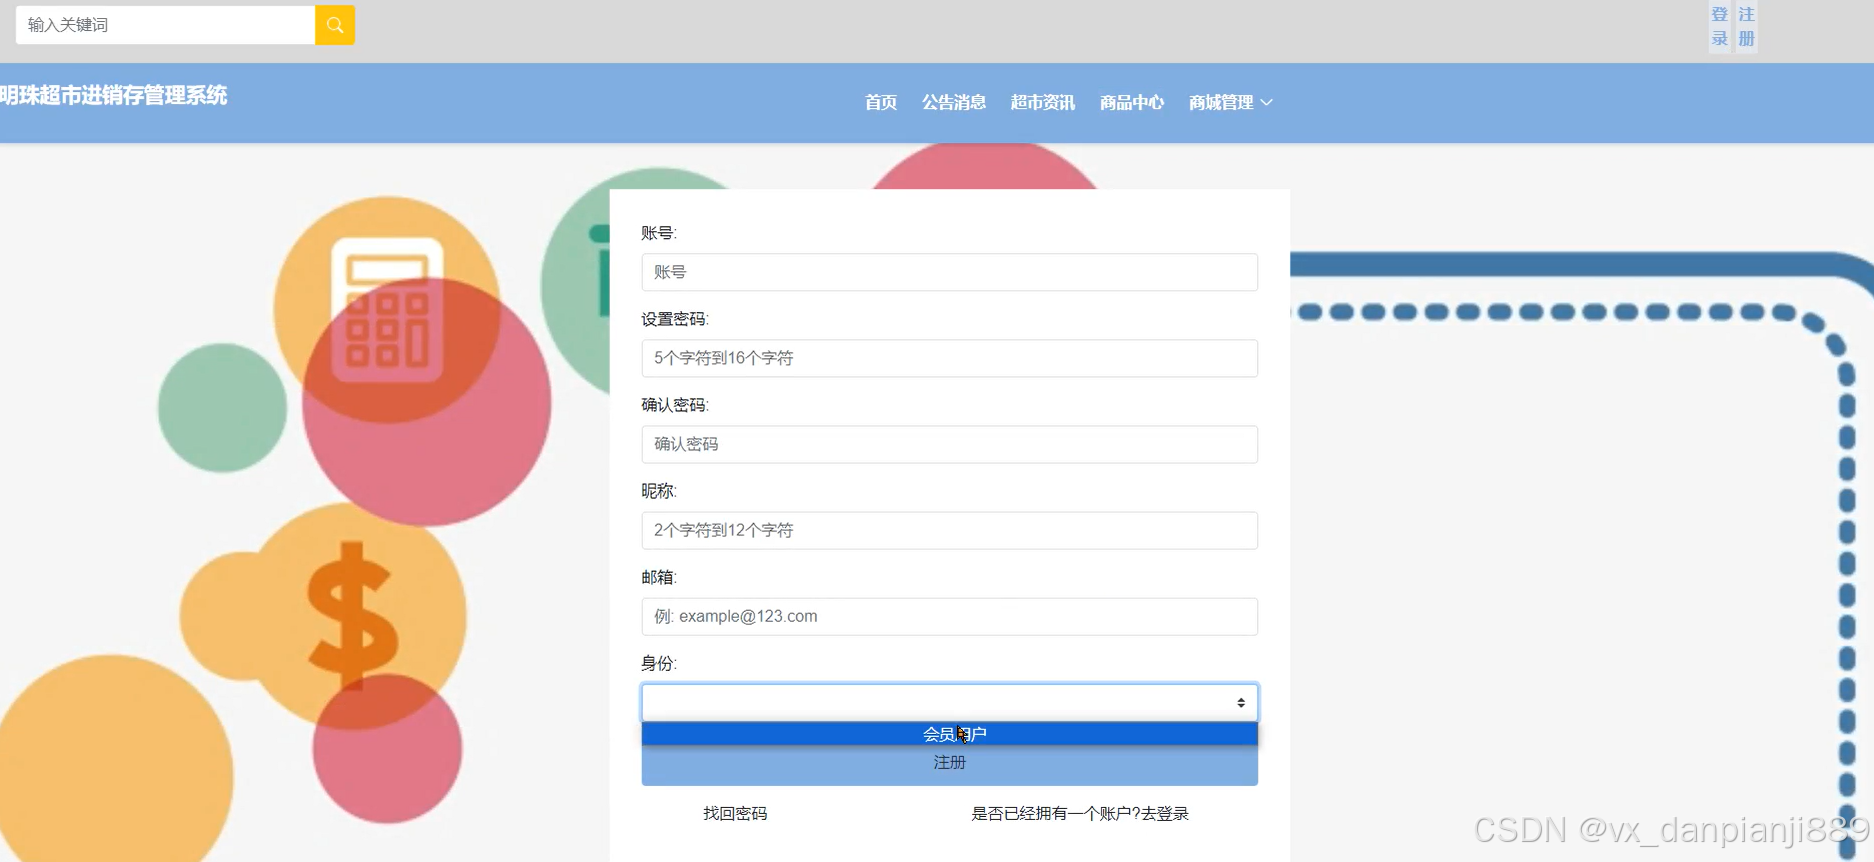Screen dimensions: 1874x862
Task: Focus the 昵称 nickname input field
Action: pos(950,530)
